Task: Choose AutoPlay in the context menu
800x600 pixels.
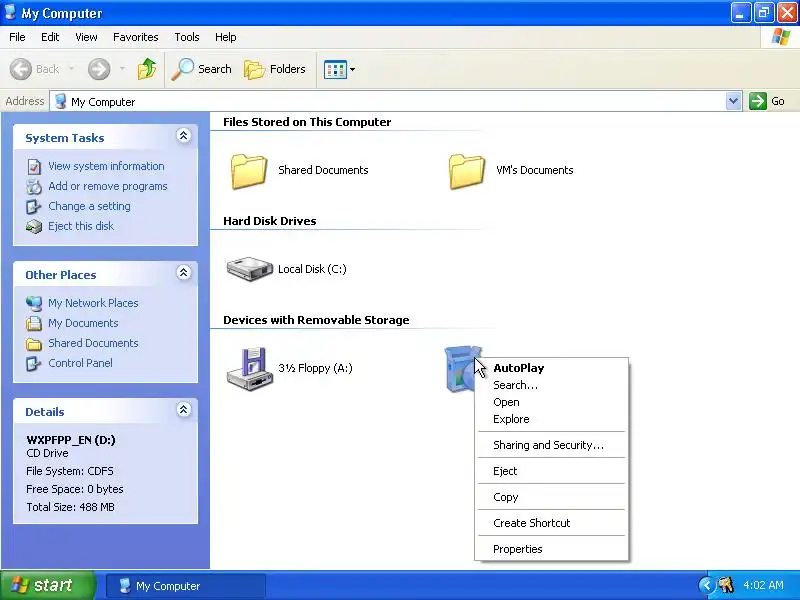Action: pos(552,368)
